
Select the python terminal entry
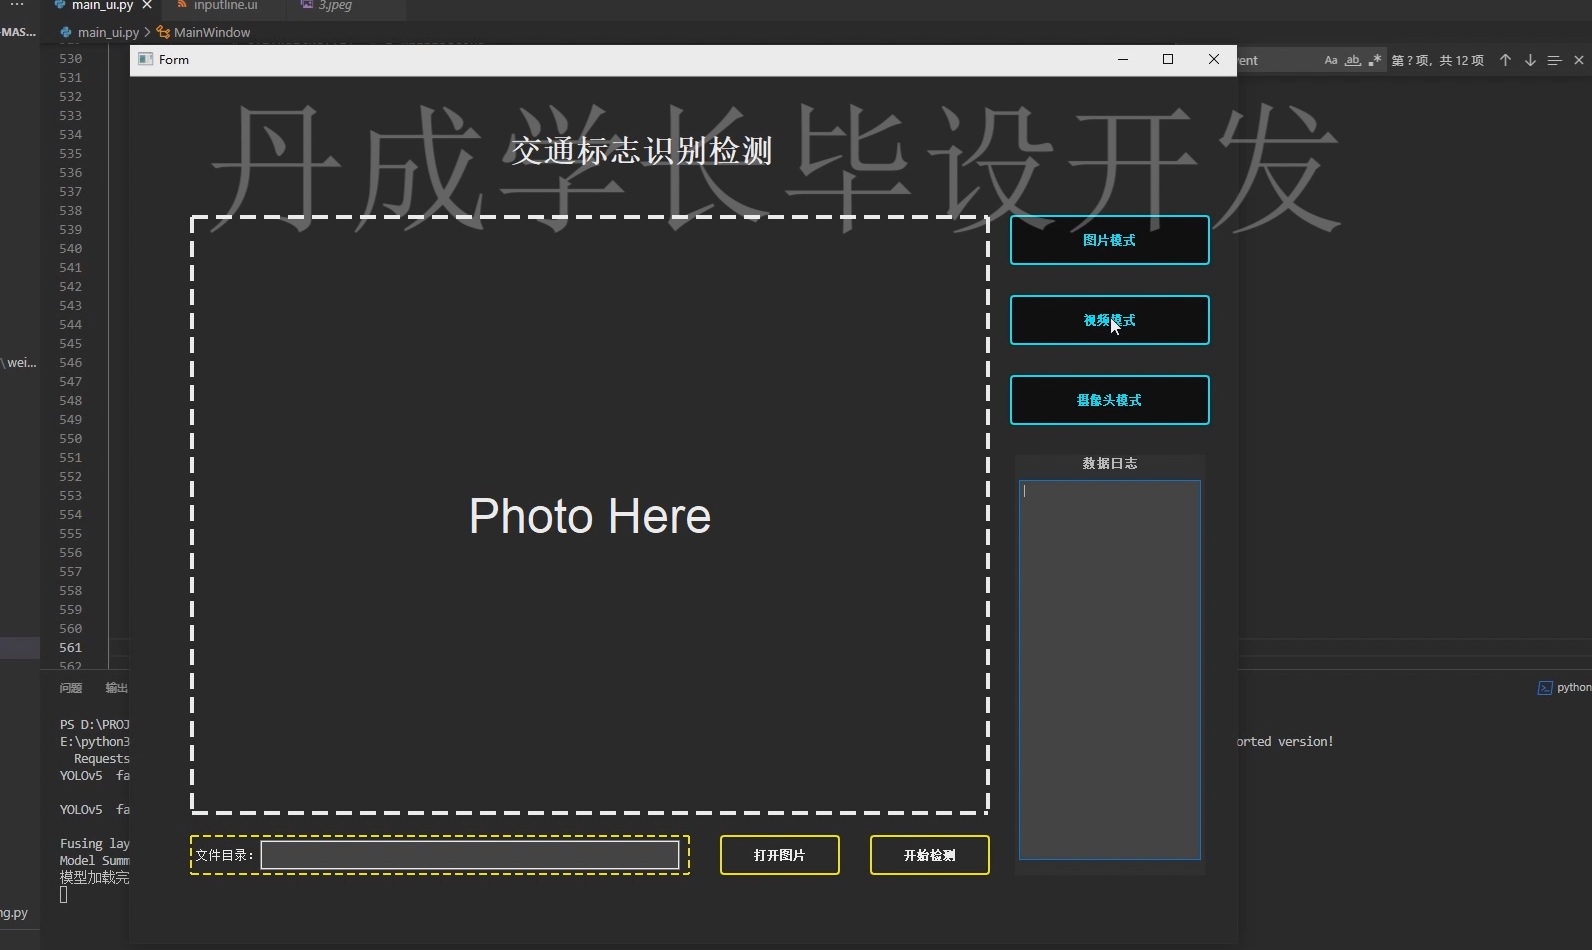pos(1564,688)
